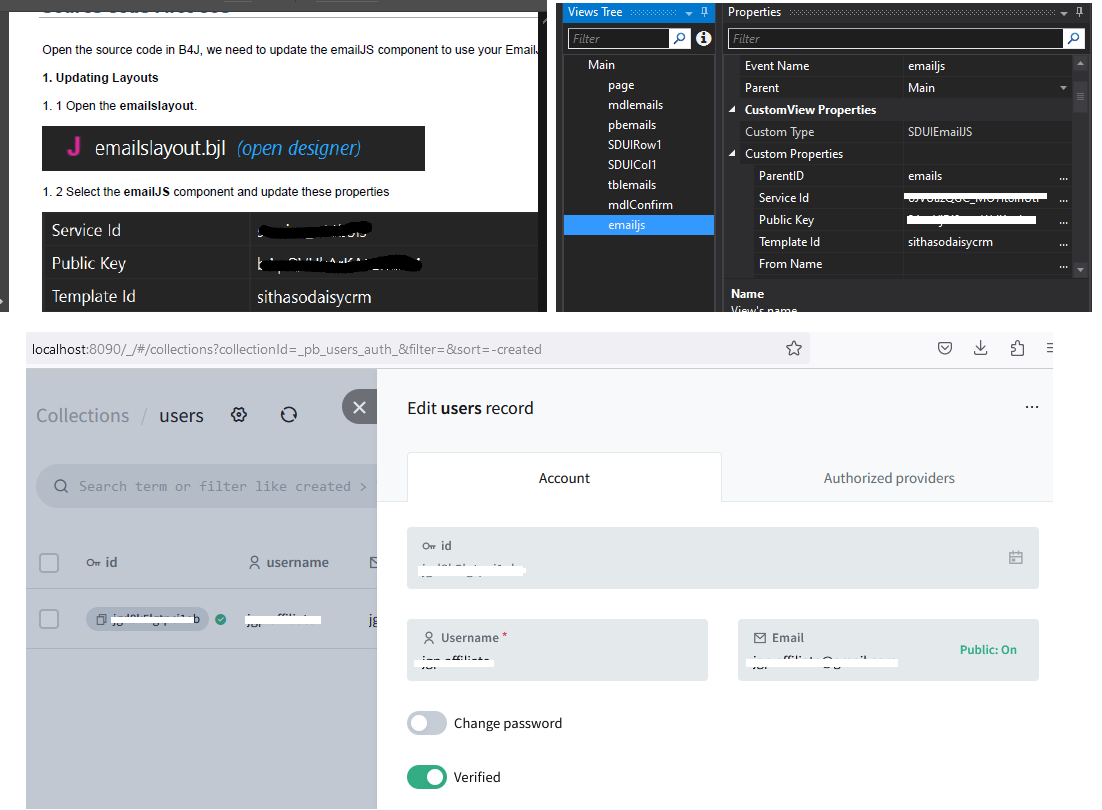Open the ellipsis editor for Template Id
This screenshot has width=1102, height=810.
(1063, 242)
